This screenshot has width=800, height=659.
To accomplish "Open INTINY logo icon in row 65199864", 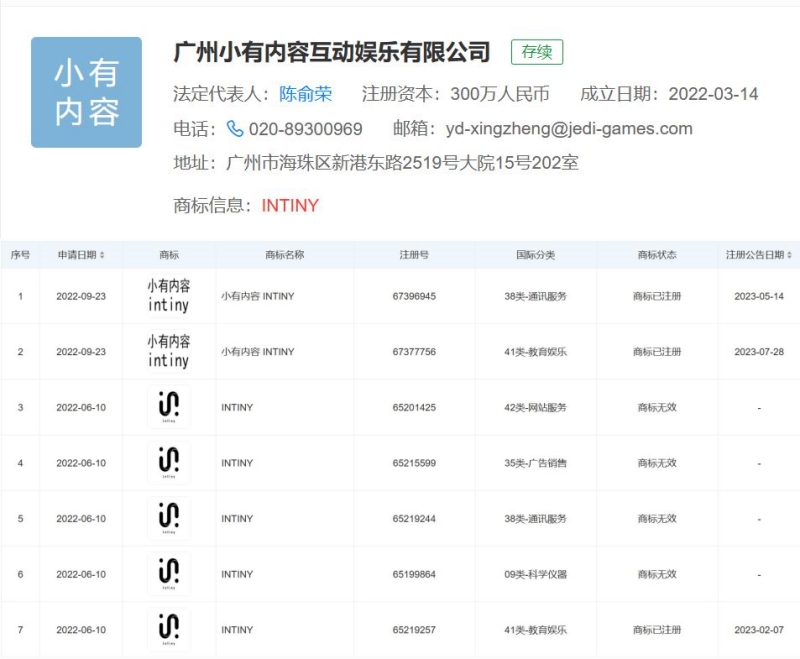I will tap(169, 574).
